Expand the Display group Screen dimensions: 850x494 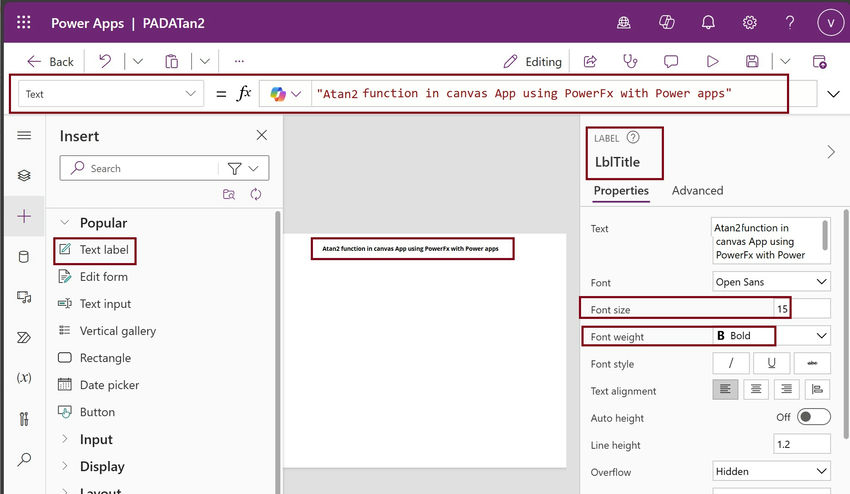tap(65, 466)
